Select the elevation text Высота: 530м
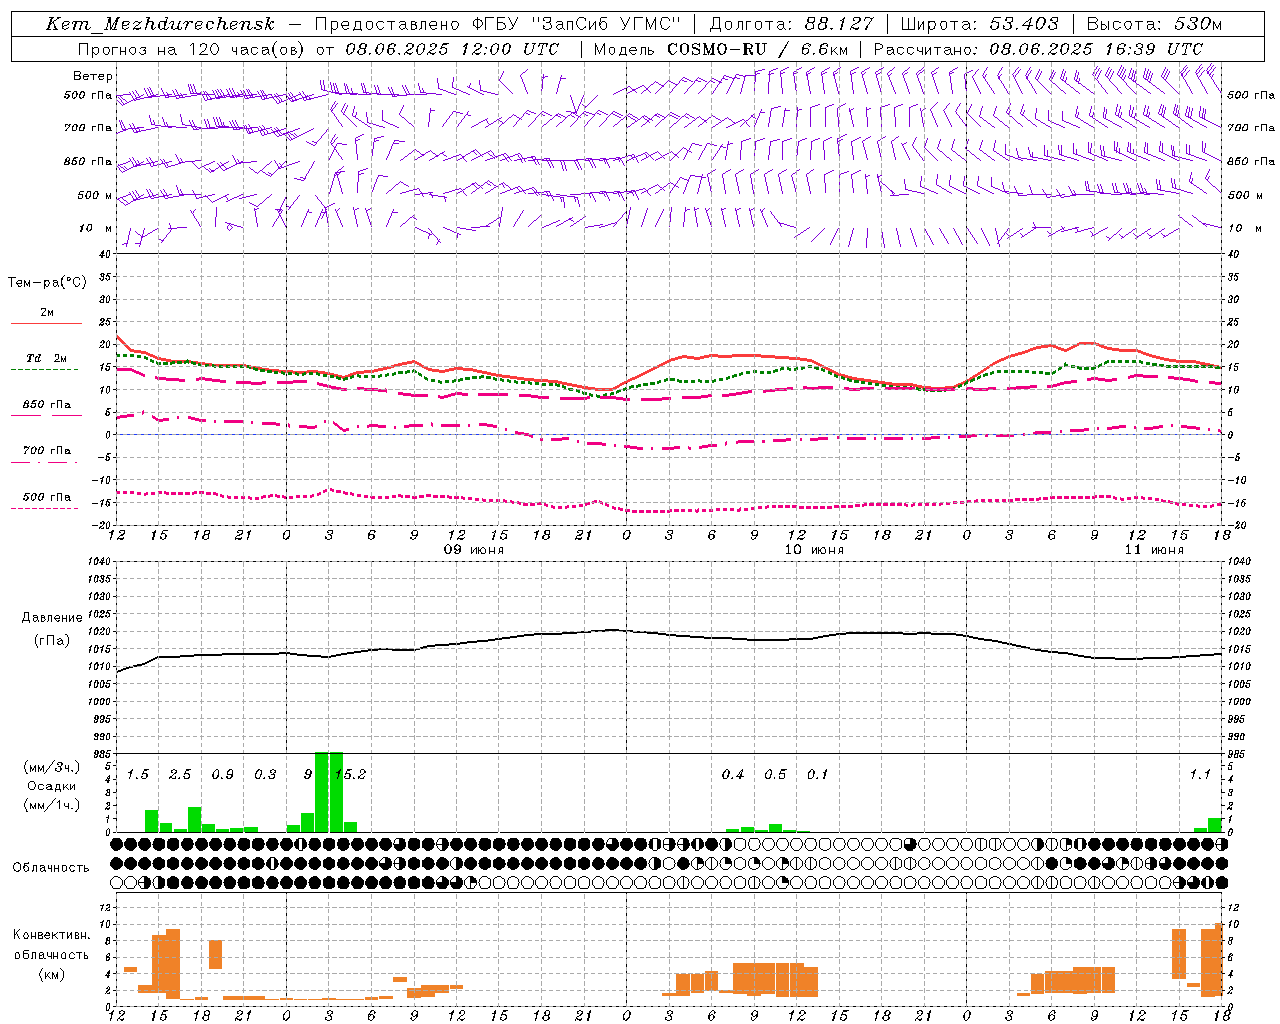Screen dimensions: 1280x1024 click(1154, 24)
